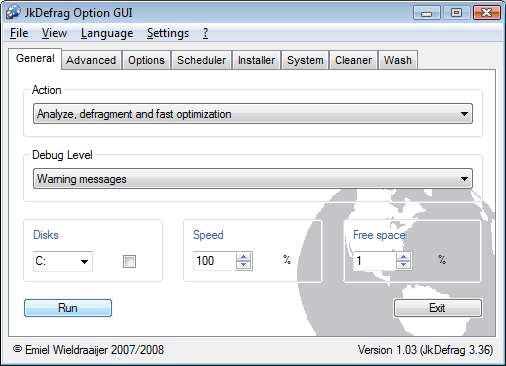Decrease Speed with the down spinner arrow
The image size is (506, 366).
point(243,265)
